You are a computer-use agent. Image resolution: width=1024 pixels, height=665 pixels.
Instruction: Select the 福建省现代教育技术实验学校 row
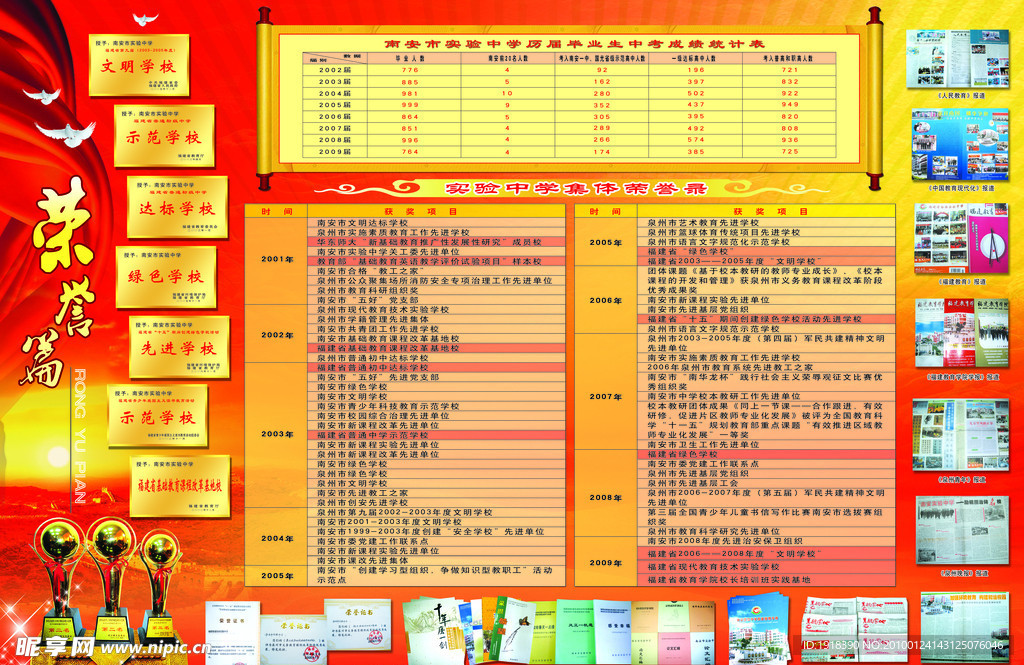[766, 567]
